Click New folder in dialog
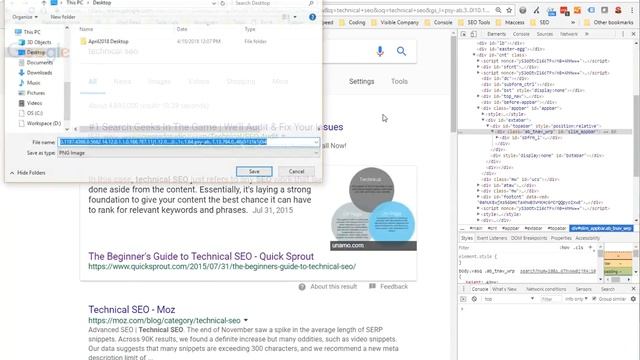This screenshot has width=640, height=360. point(63,17)
